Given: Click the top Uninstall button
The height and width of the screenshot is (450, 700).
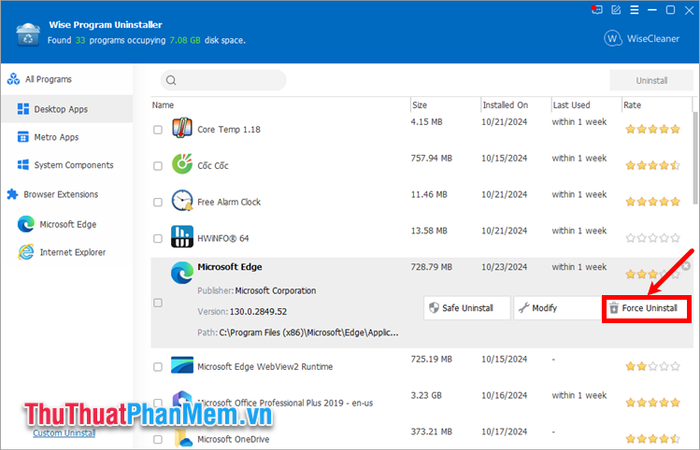Looking at the screenshot, I should coord(651,81).
